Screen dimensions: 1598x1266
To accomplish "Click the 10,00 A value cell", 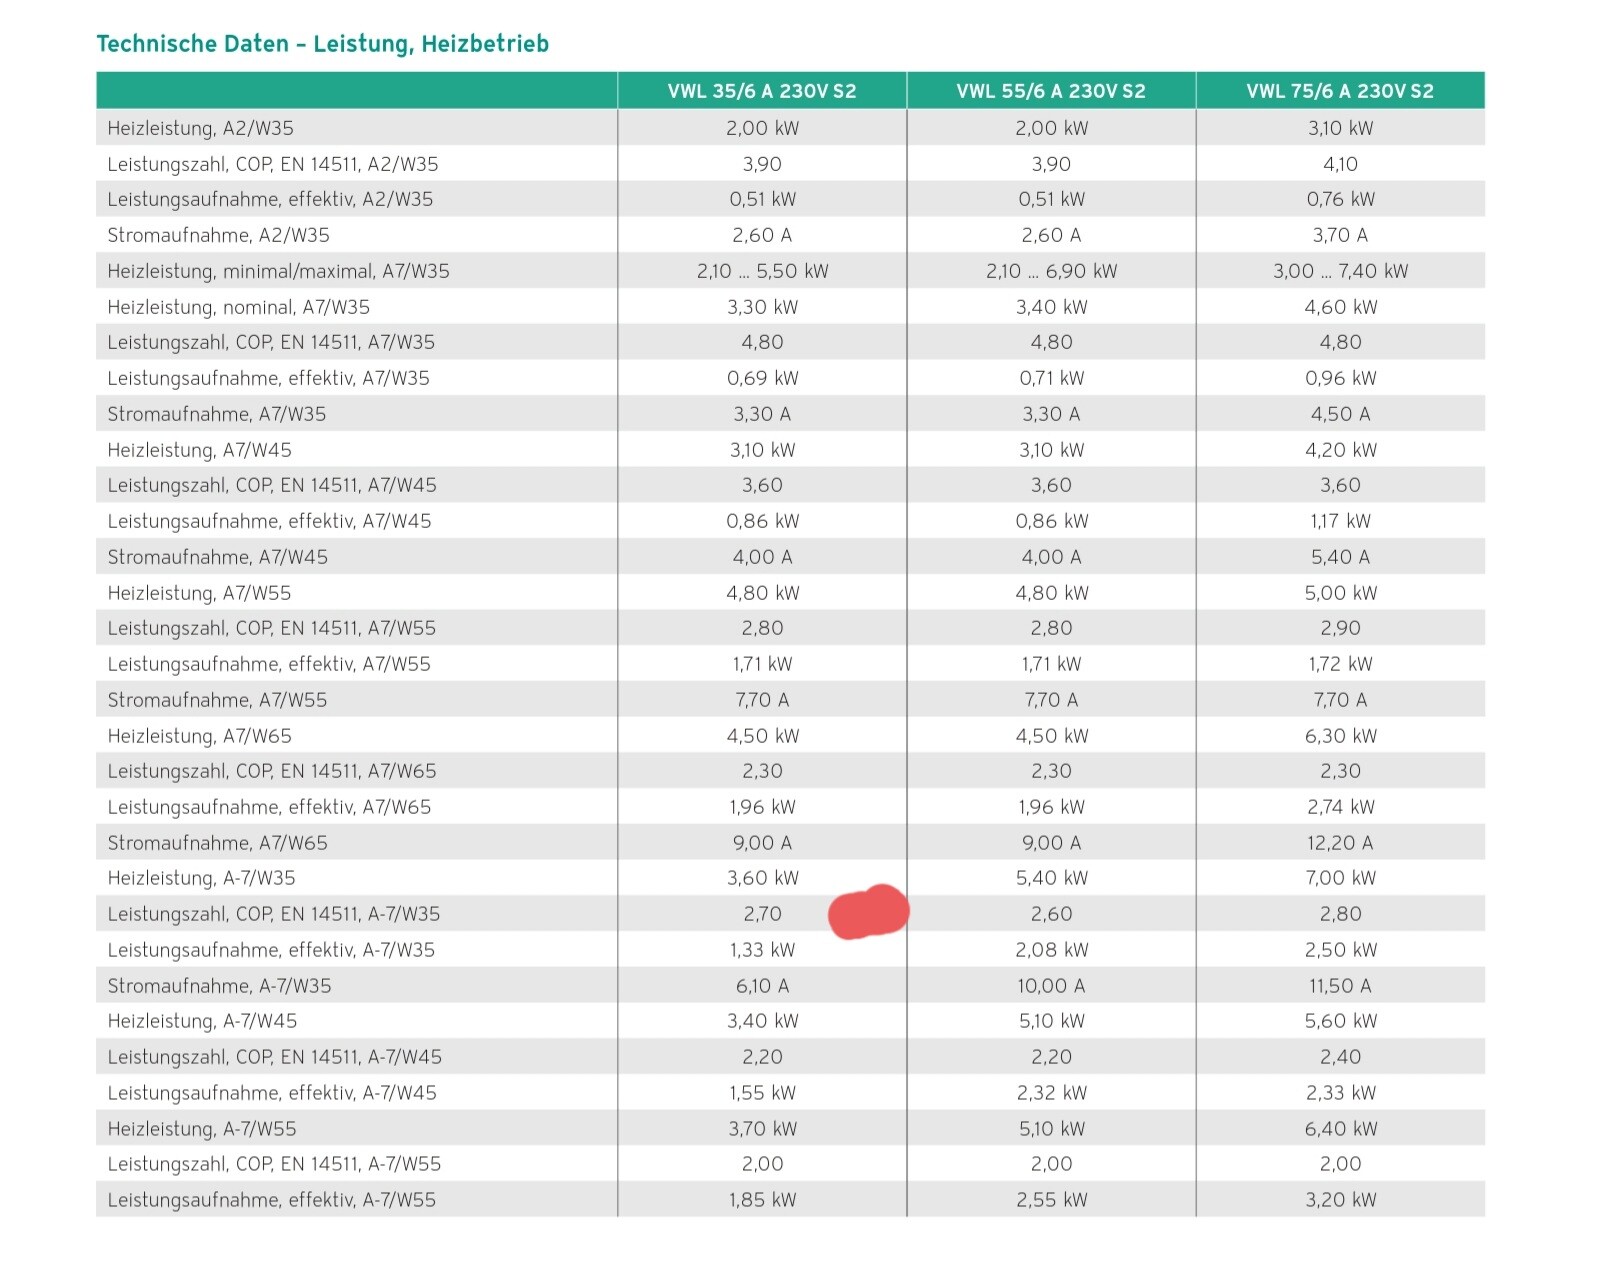I will click(x=1050, y=986).
